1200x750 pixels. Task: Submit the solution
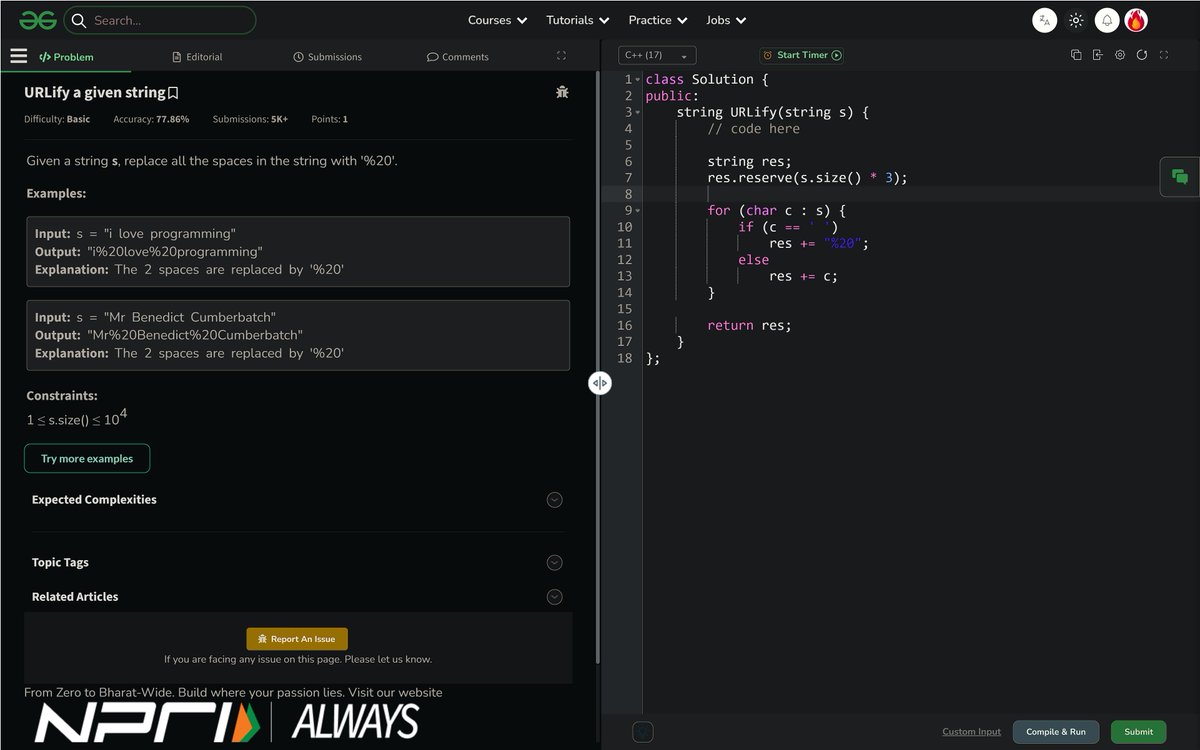1138,732
